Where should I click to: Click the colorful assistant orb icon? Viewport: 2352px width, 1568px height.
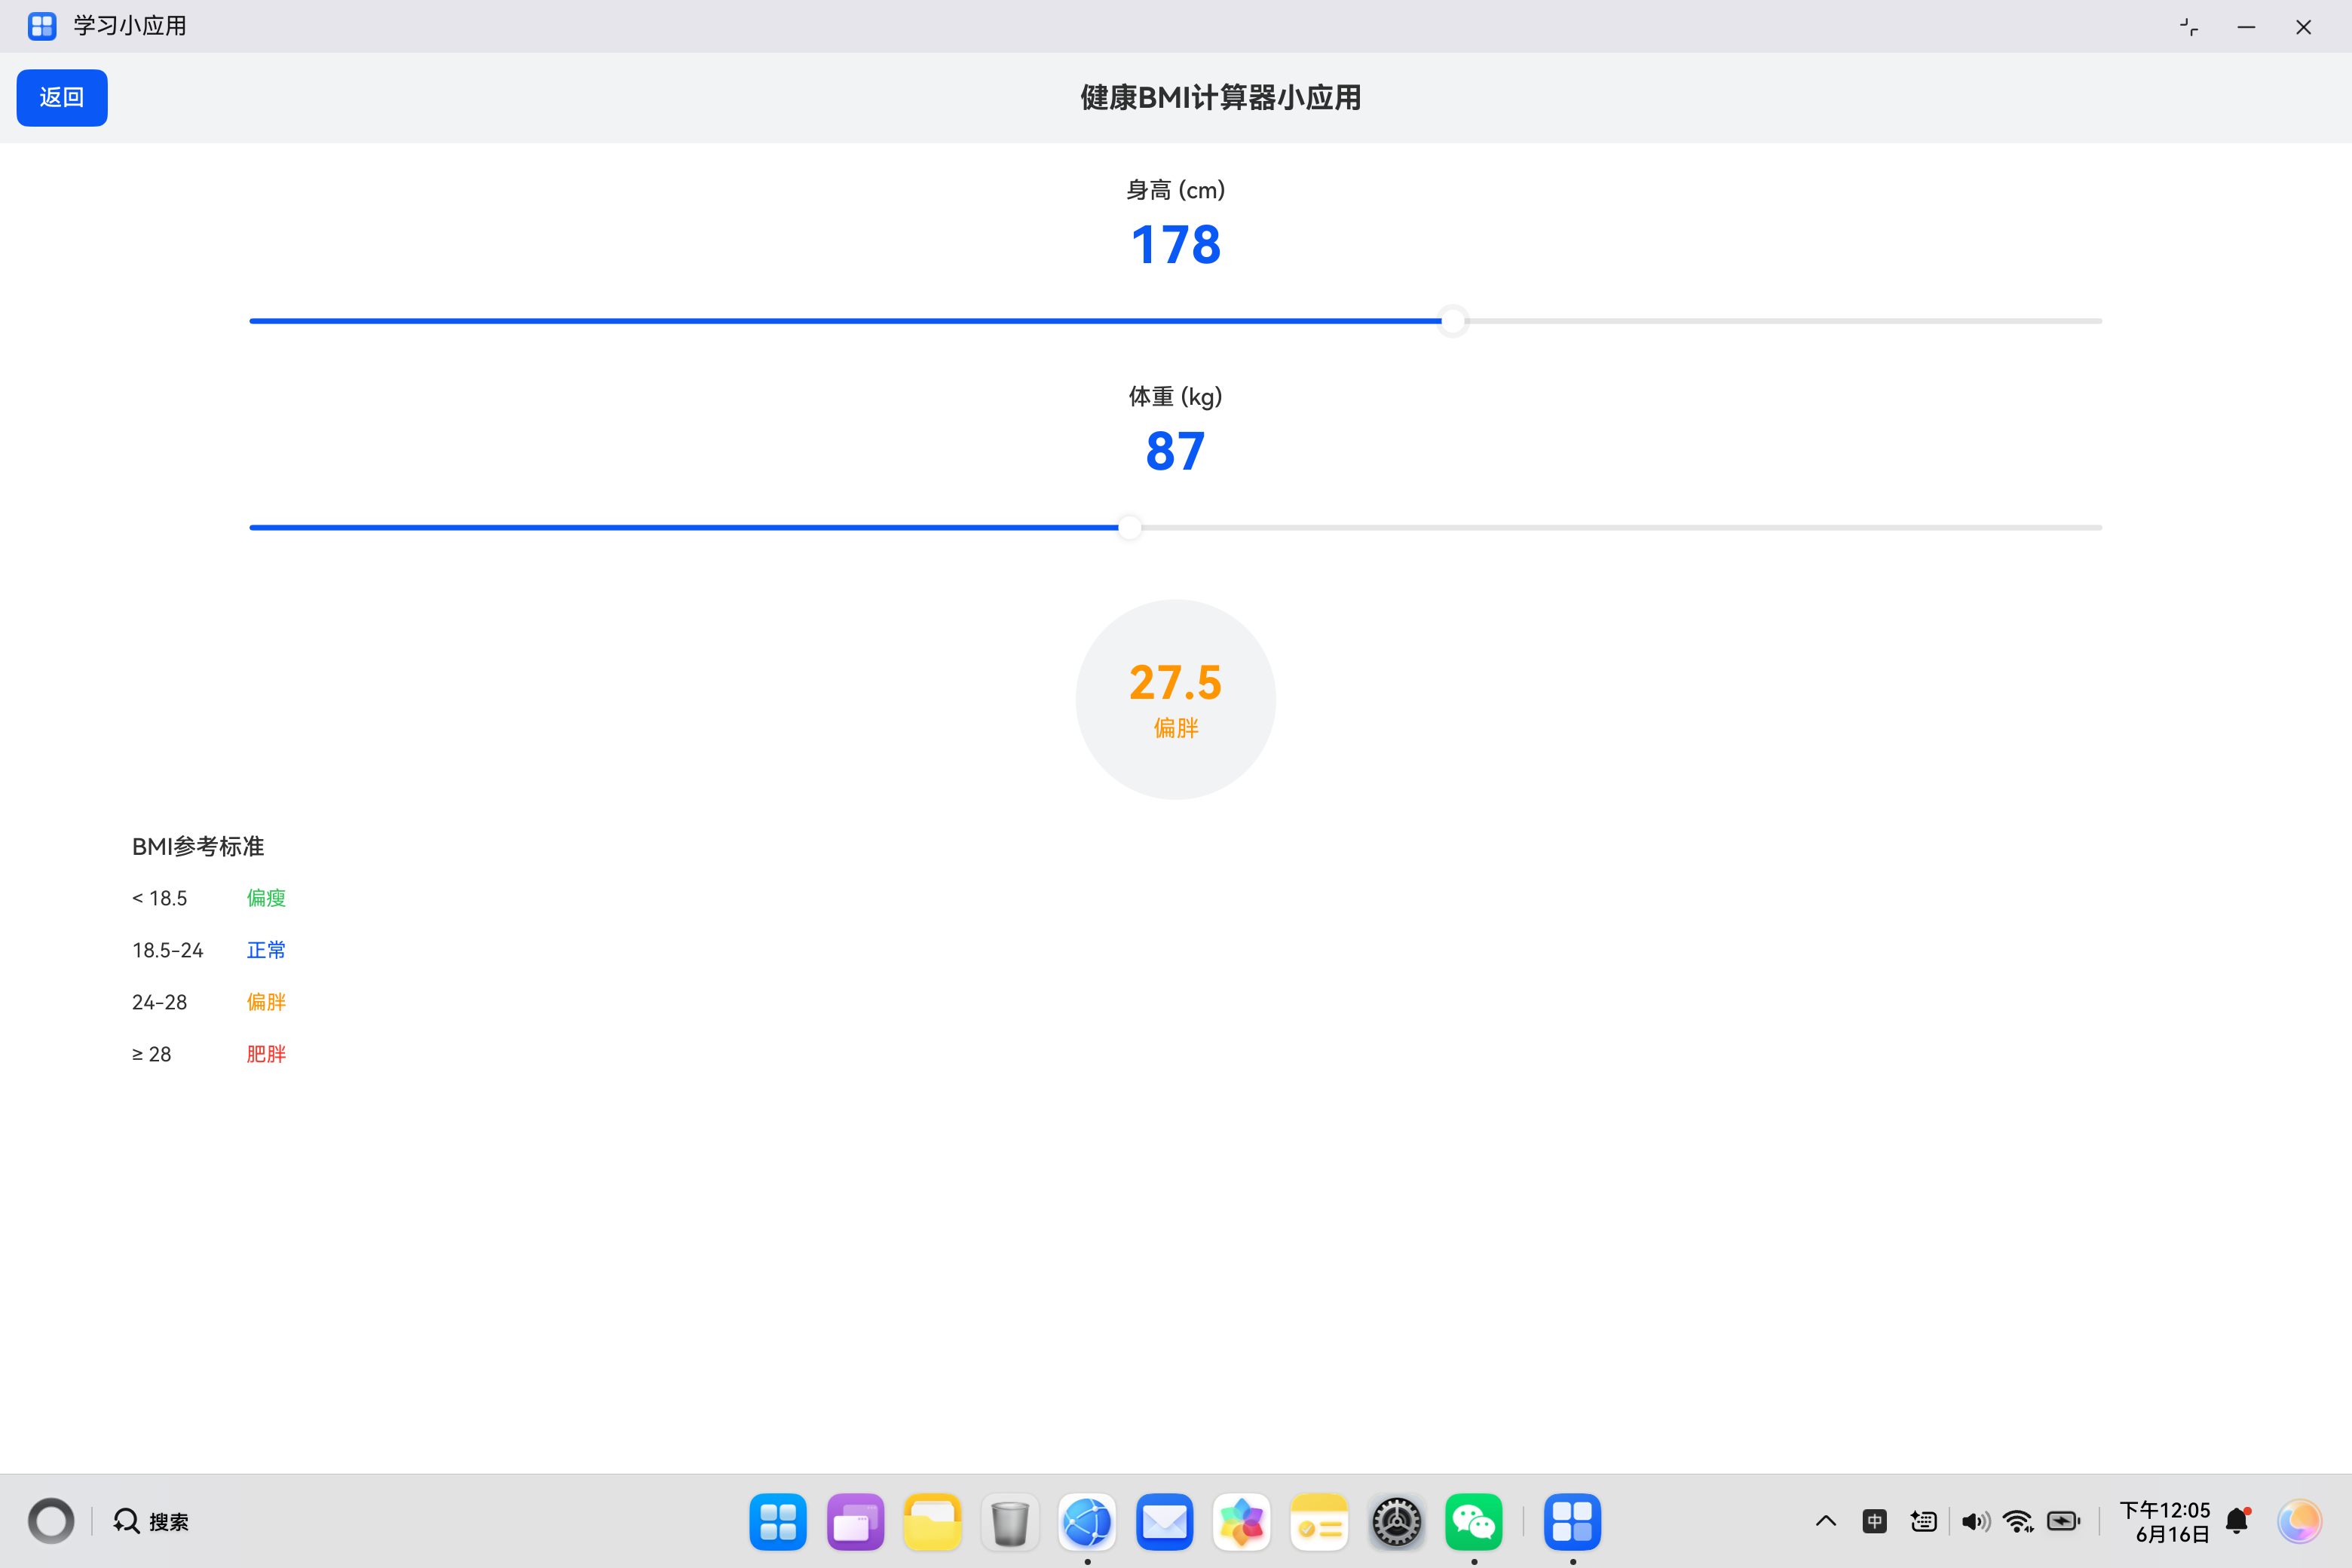point(2299,1521)
